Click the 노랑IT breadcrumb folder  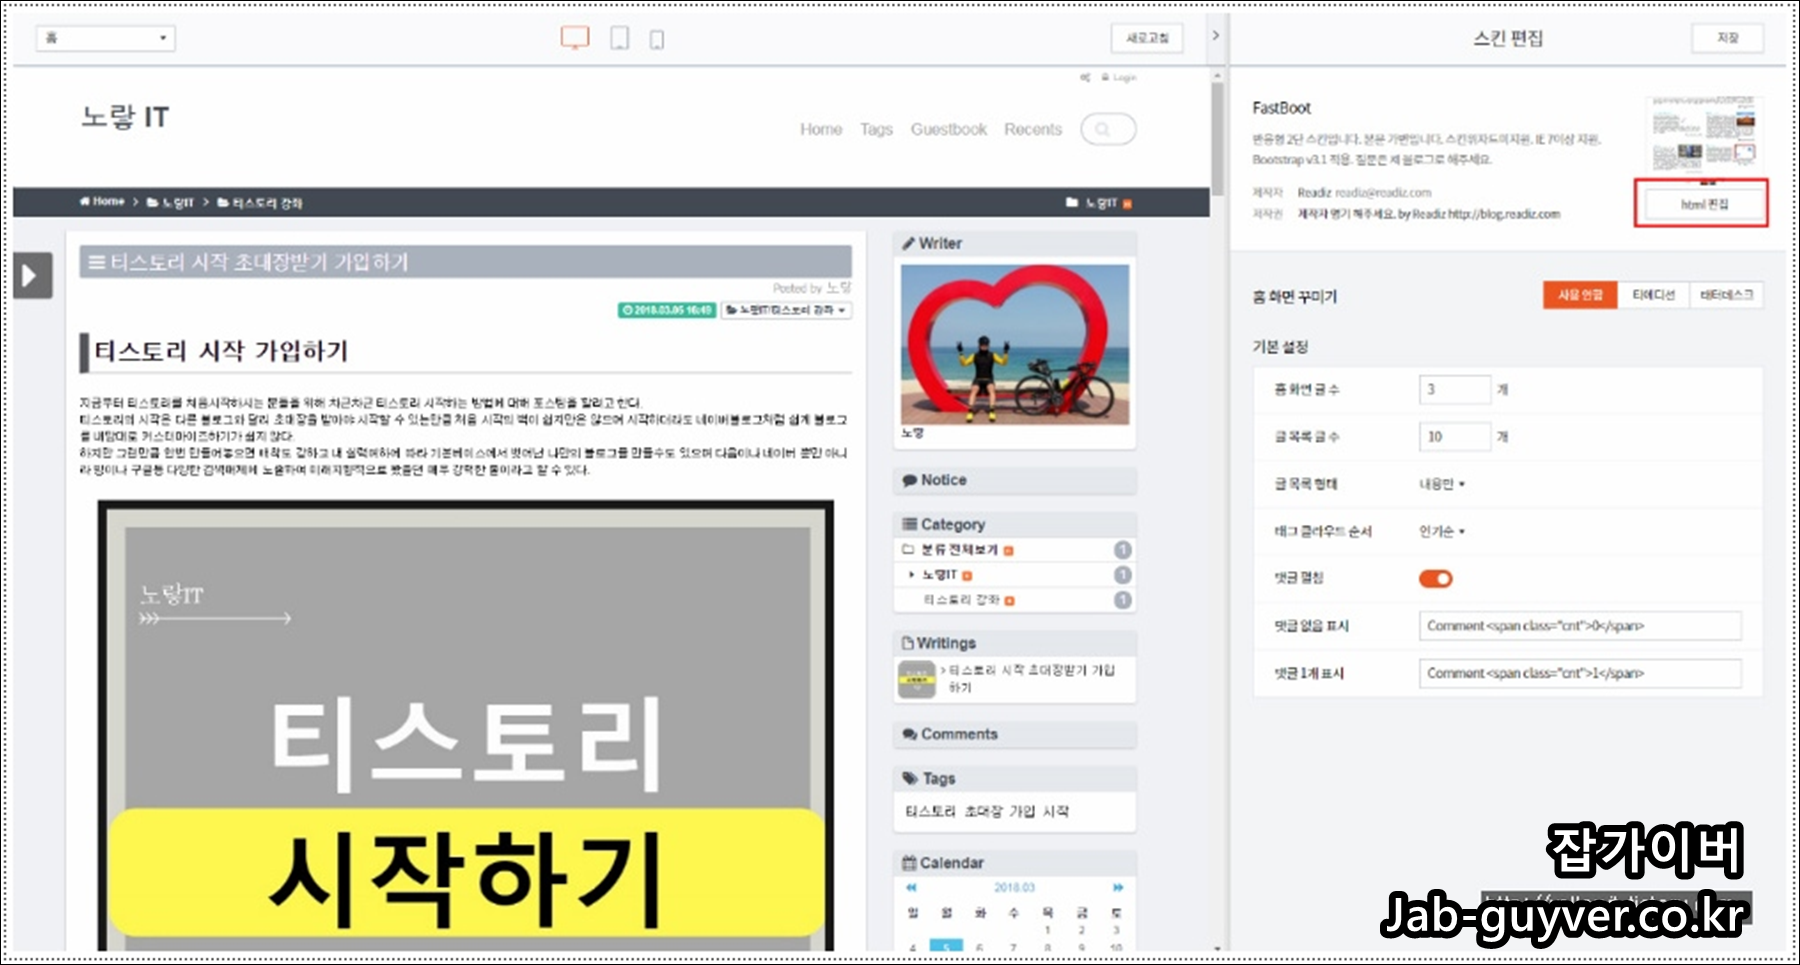pos(170,203)
